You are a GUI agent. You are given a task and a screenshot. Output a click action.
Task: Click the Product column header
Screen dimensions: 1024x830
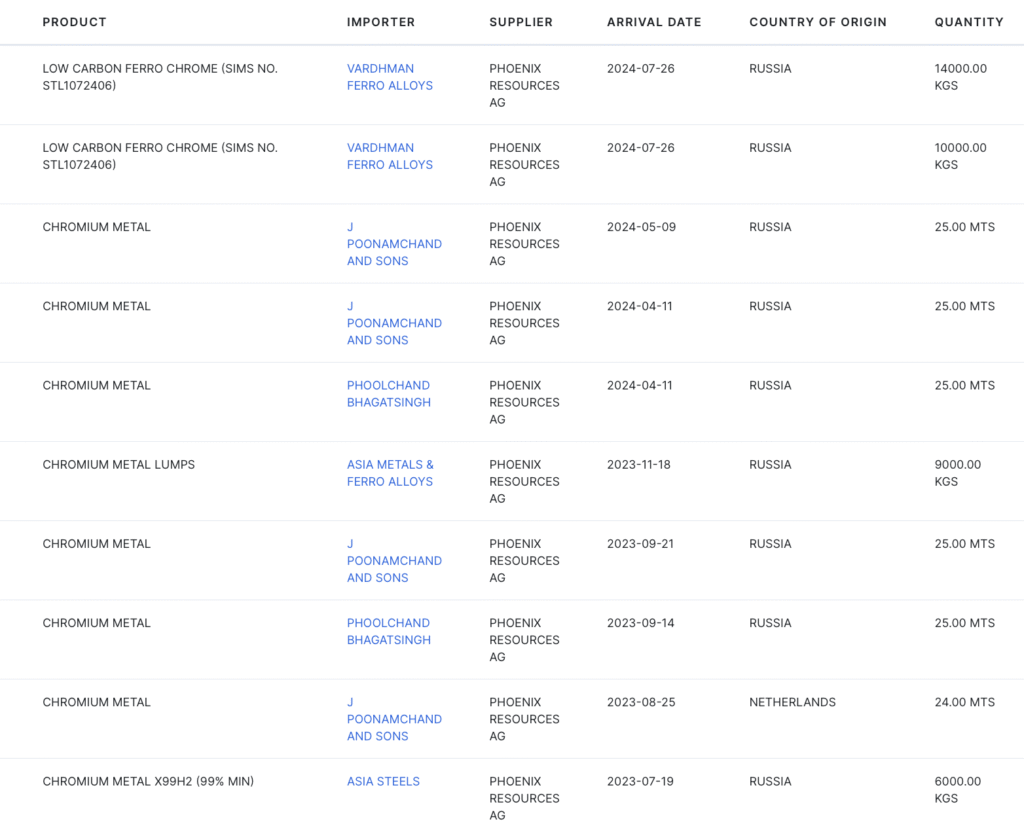click(x=74, y=22)
